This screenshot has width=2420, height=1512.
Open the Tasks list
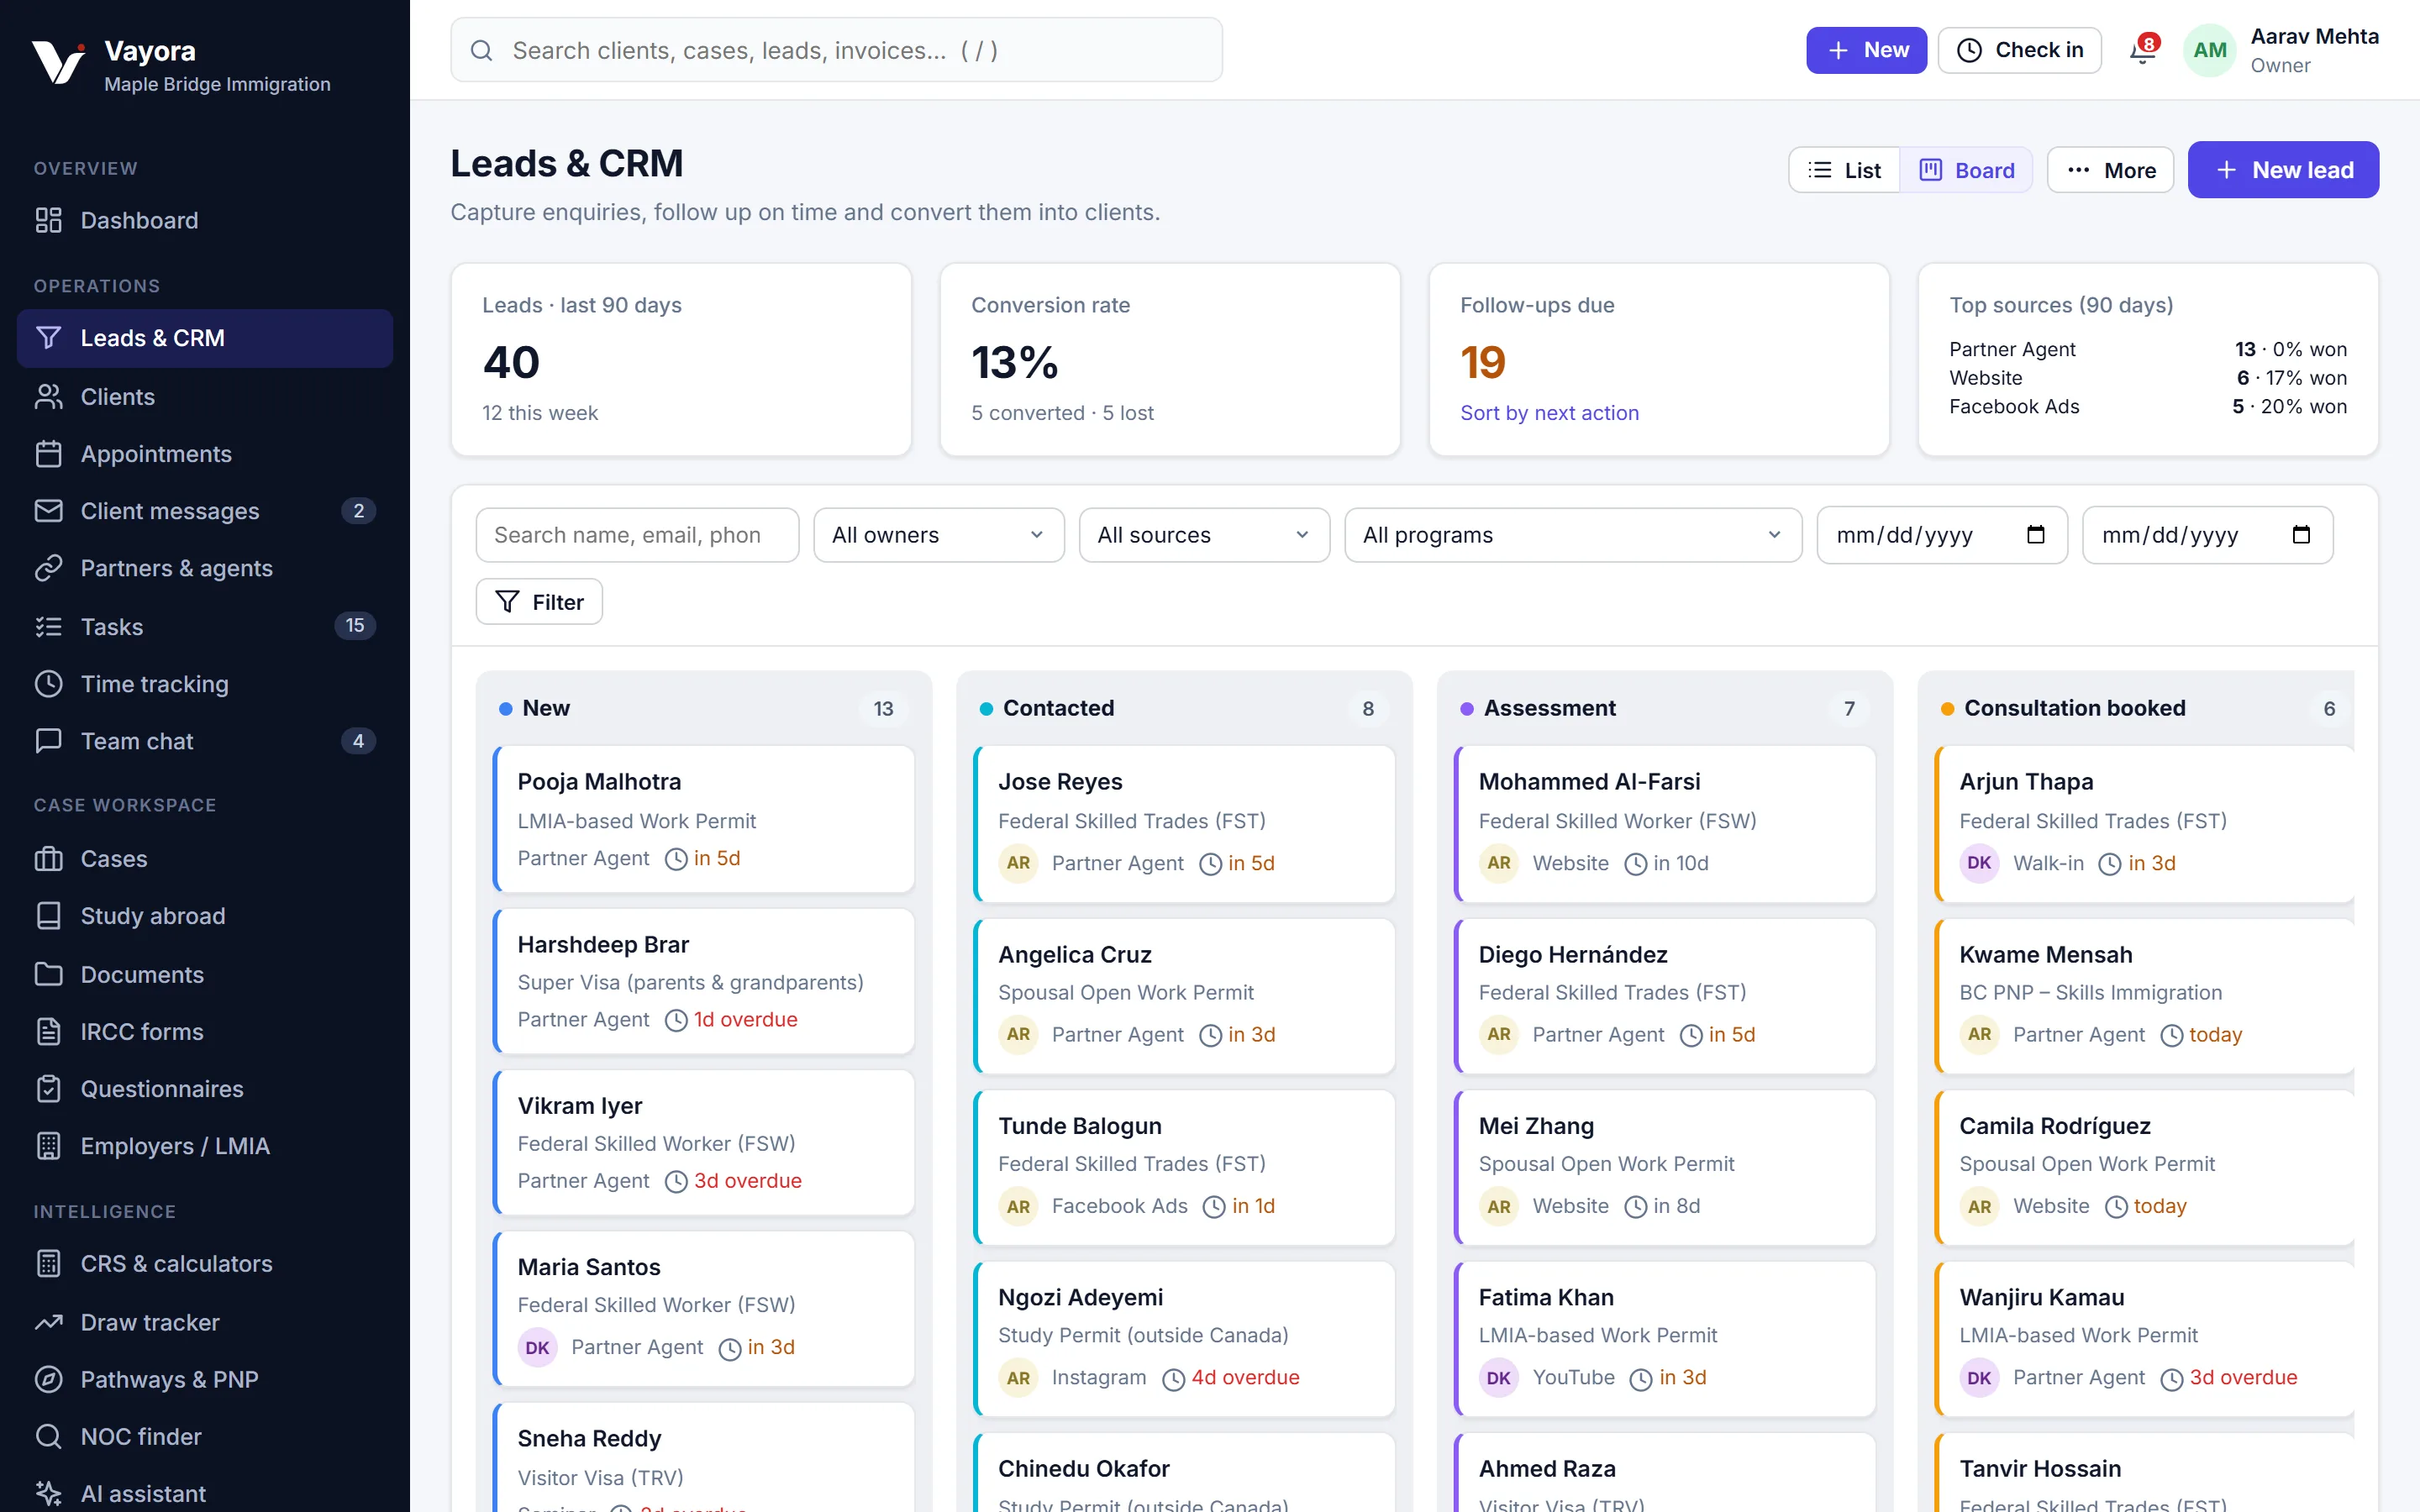[205, 626]
